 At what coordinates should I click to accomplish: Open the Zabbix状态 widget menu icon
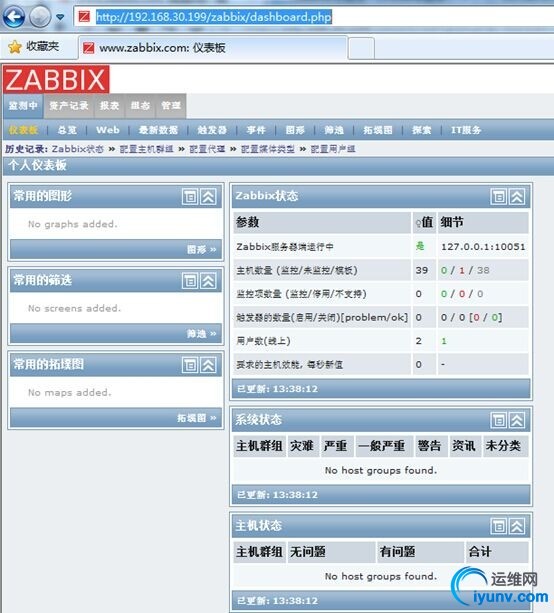click(498, 197)
